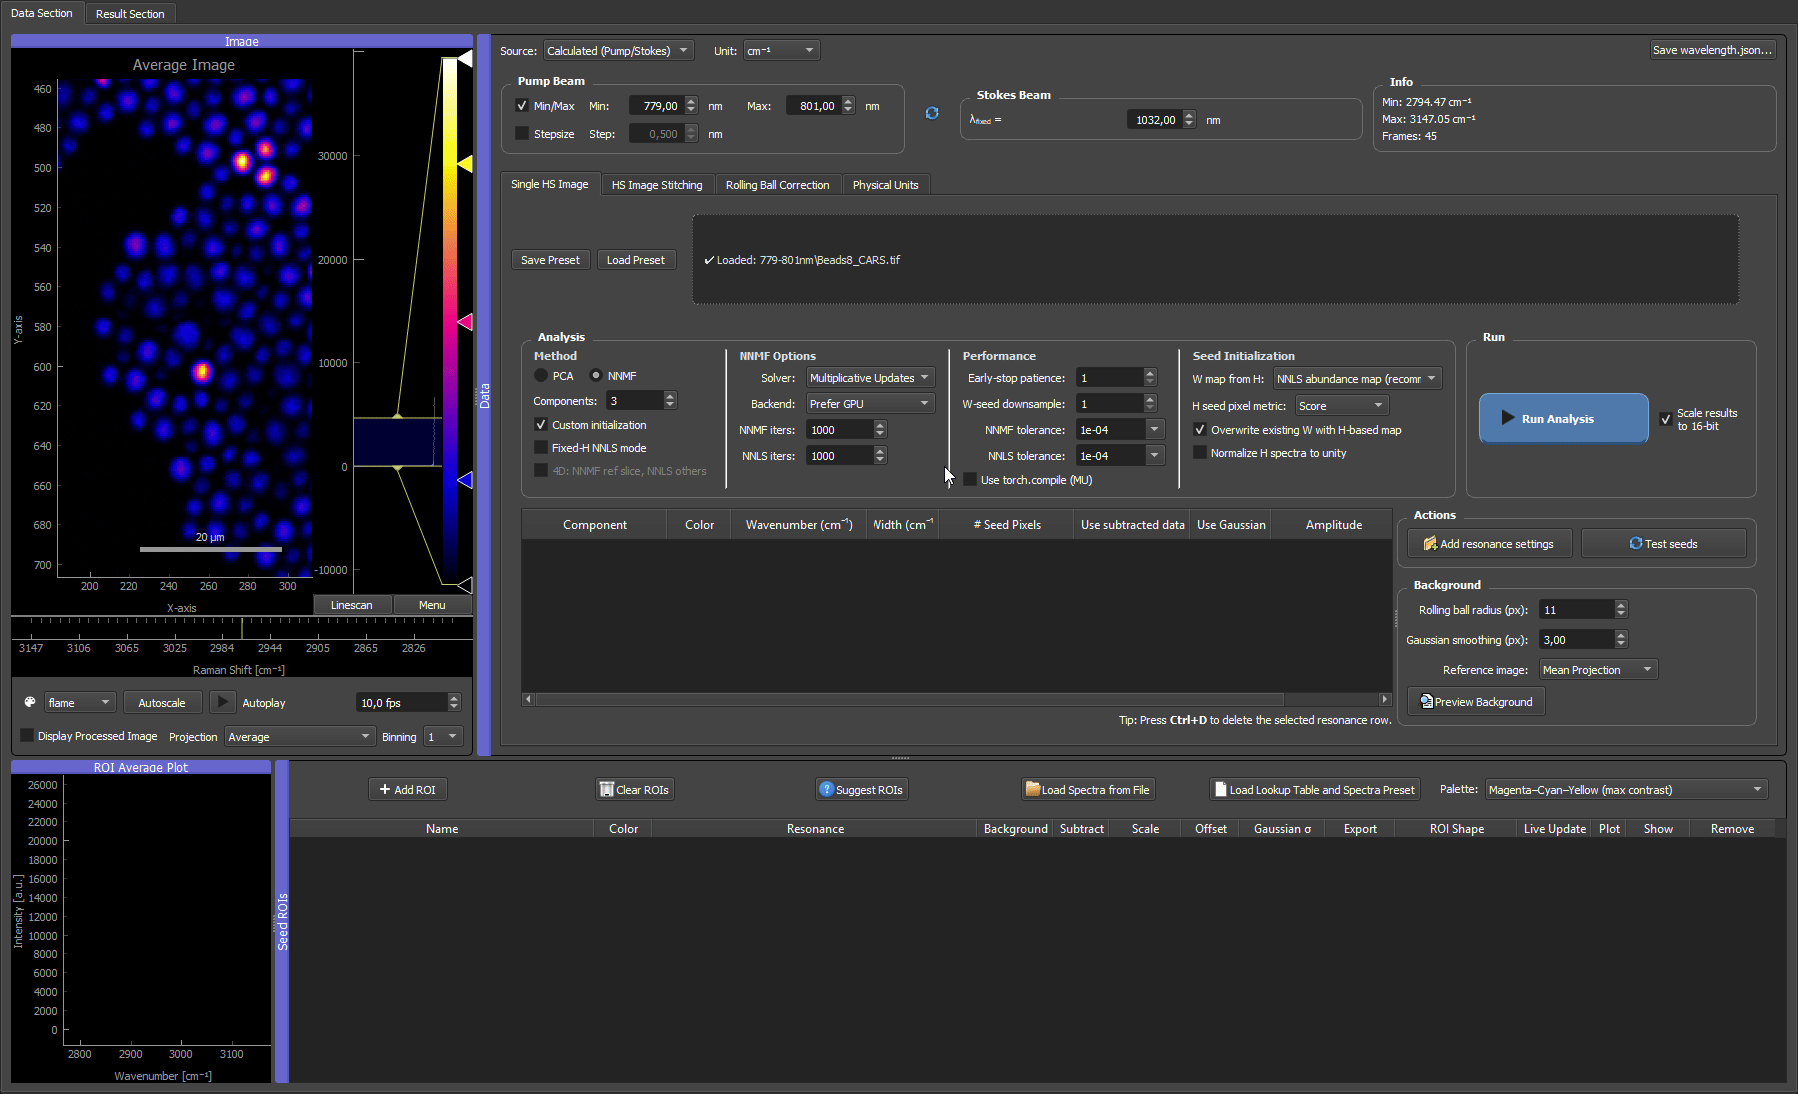The width and height of the screenshot is (1798, 1094).
Task: Click the Gaussian smoothing stepper arrows
Action: (x=1621, y=640)
